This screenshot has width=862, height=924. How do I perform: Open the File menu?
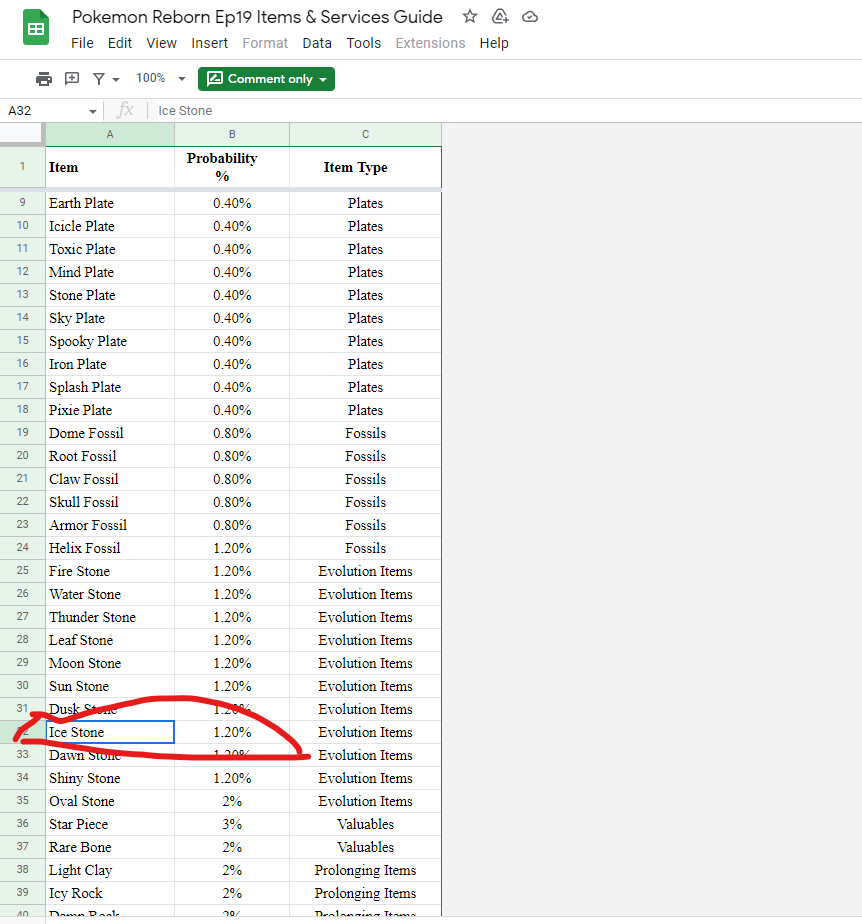tap(82, 43)
